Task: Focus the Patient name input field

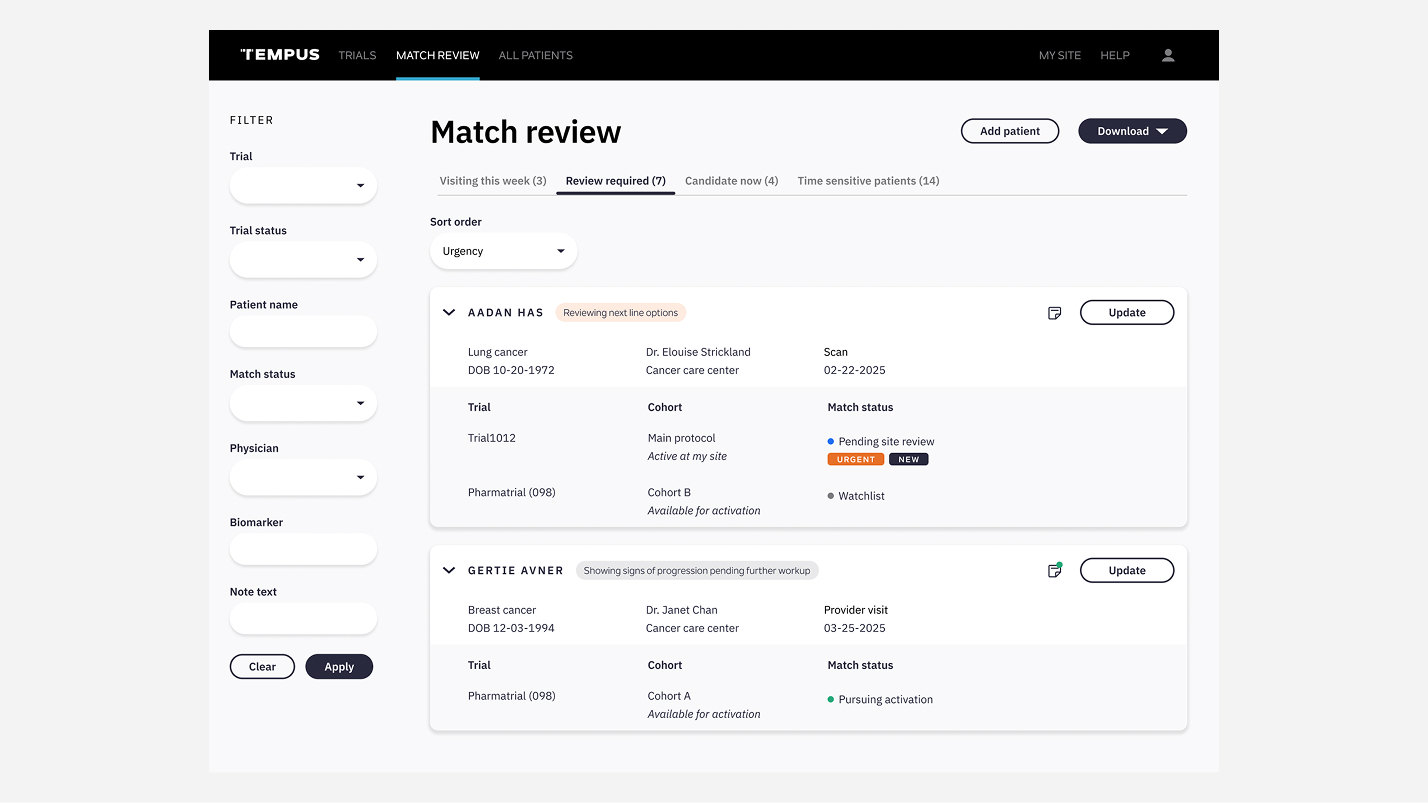Action: [303, 332]
